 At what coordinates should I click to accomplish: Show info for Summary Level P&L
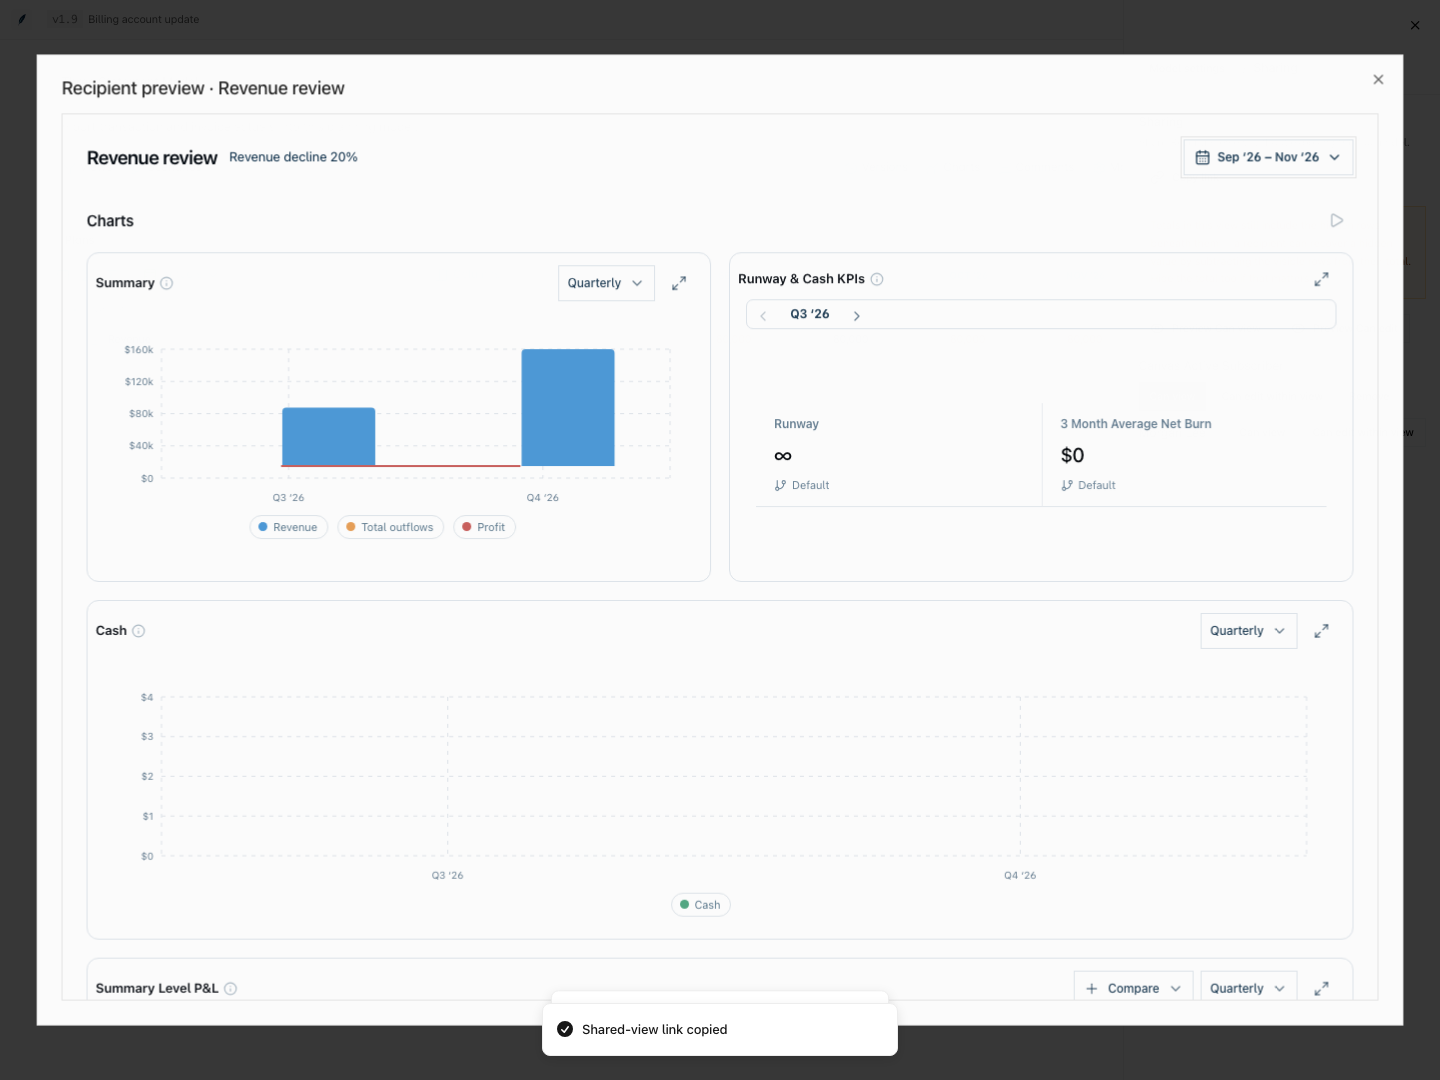pos(231,989)
